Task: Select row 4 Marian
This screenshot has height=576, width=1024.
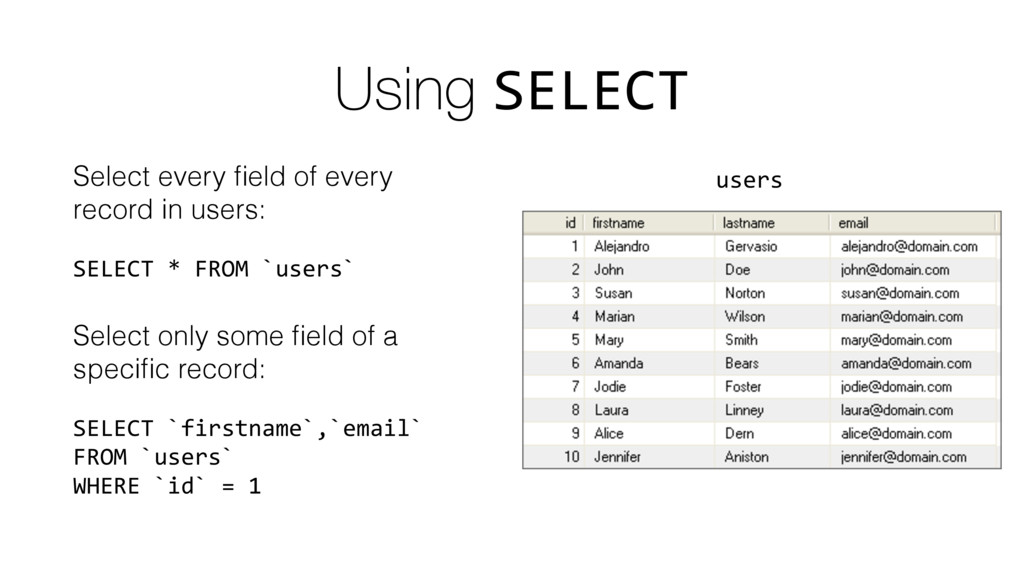Action: [761, 317]
